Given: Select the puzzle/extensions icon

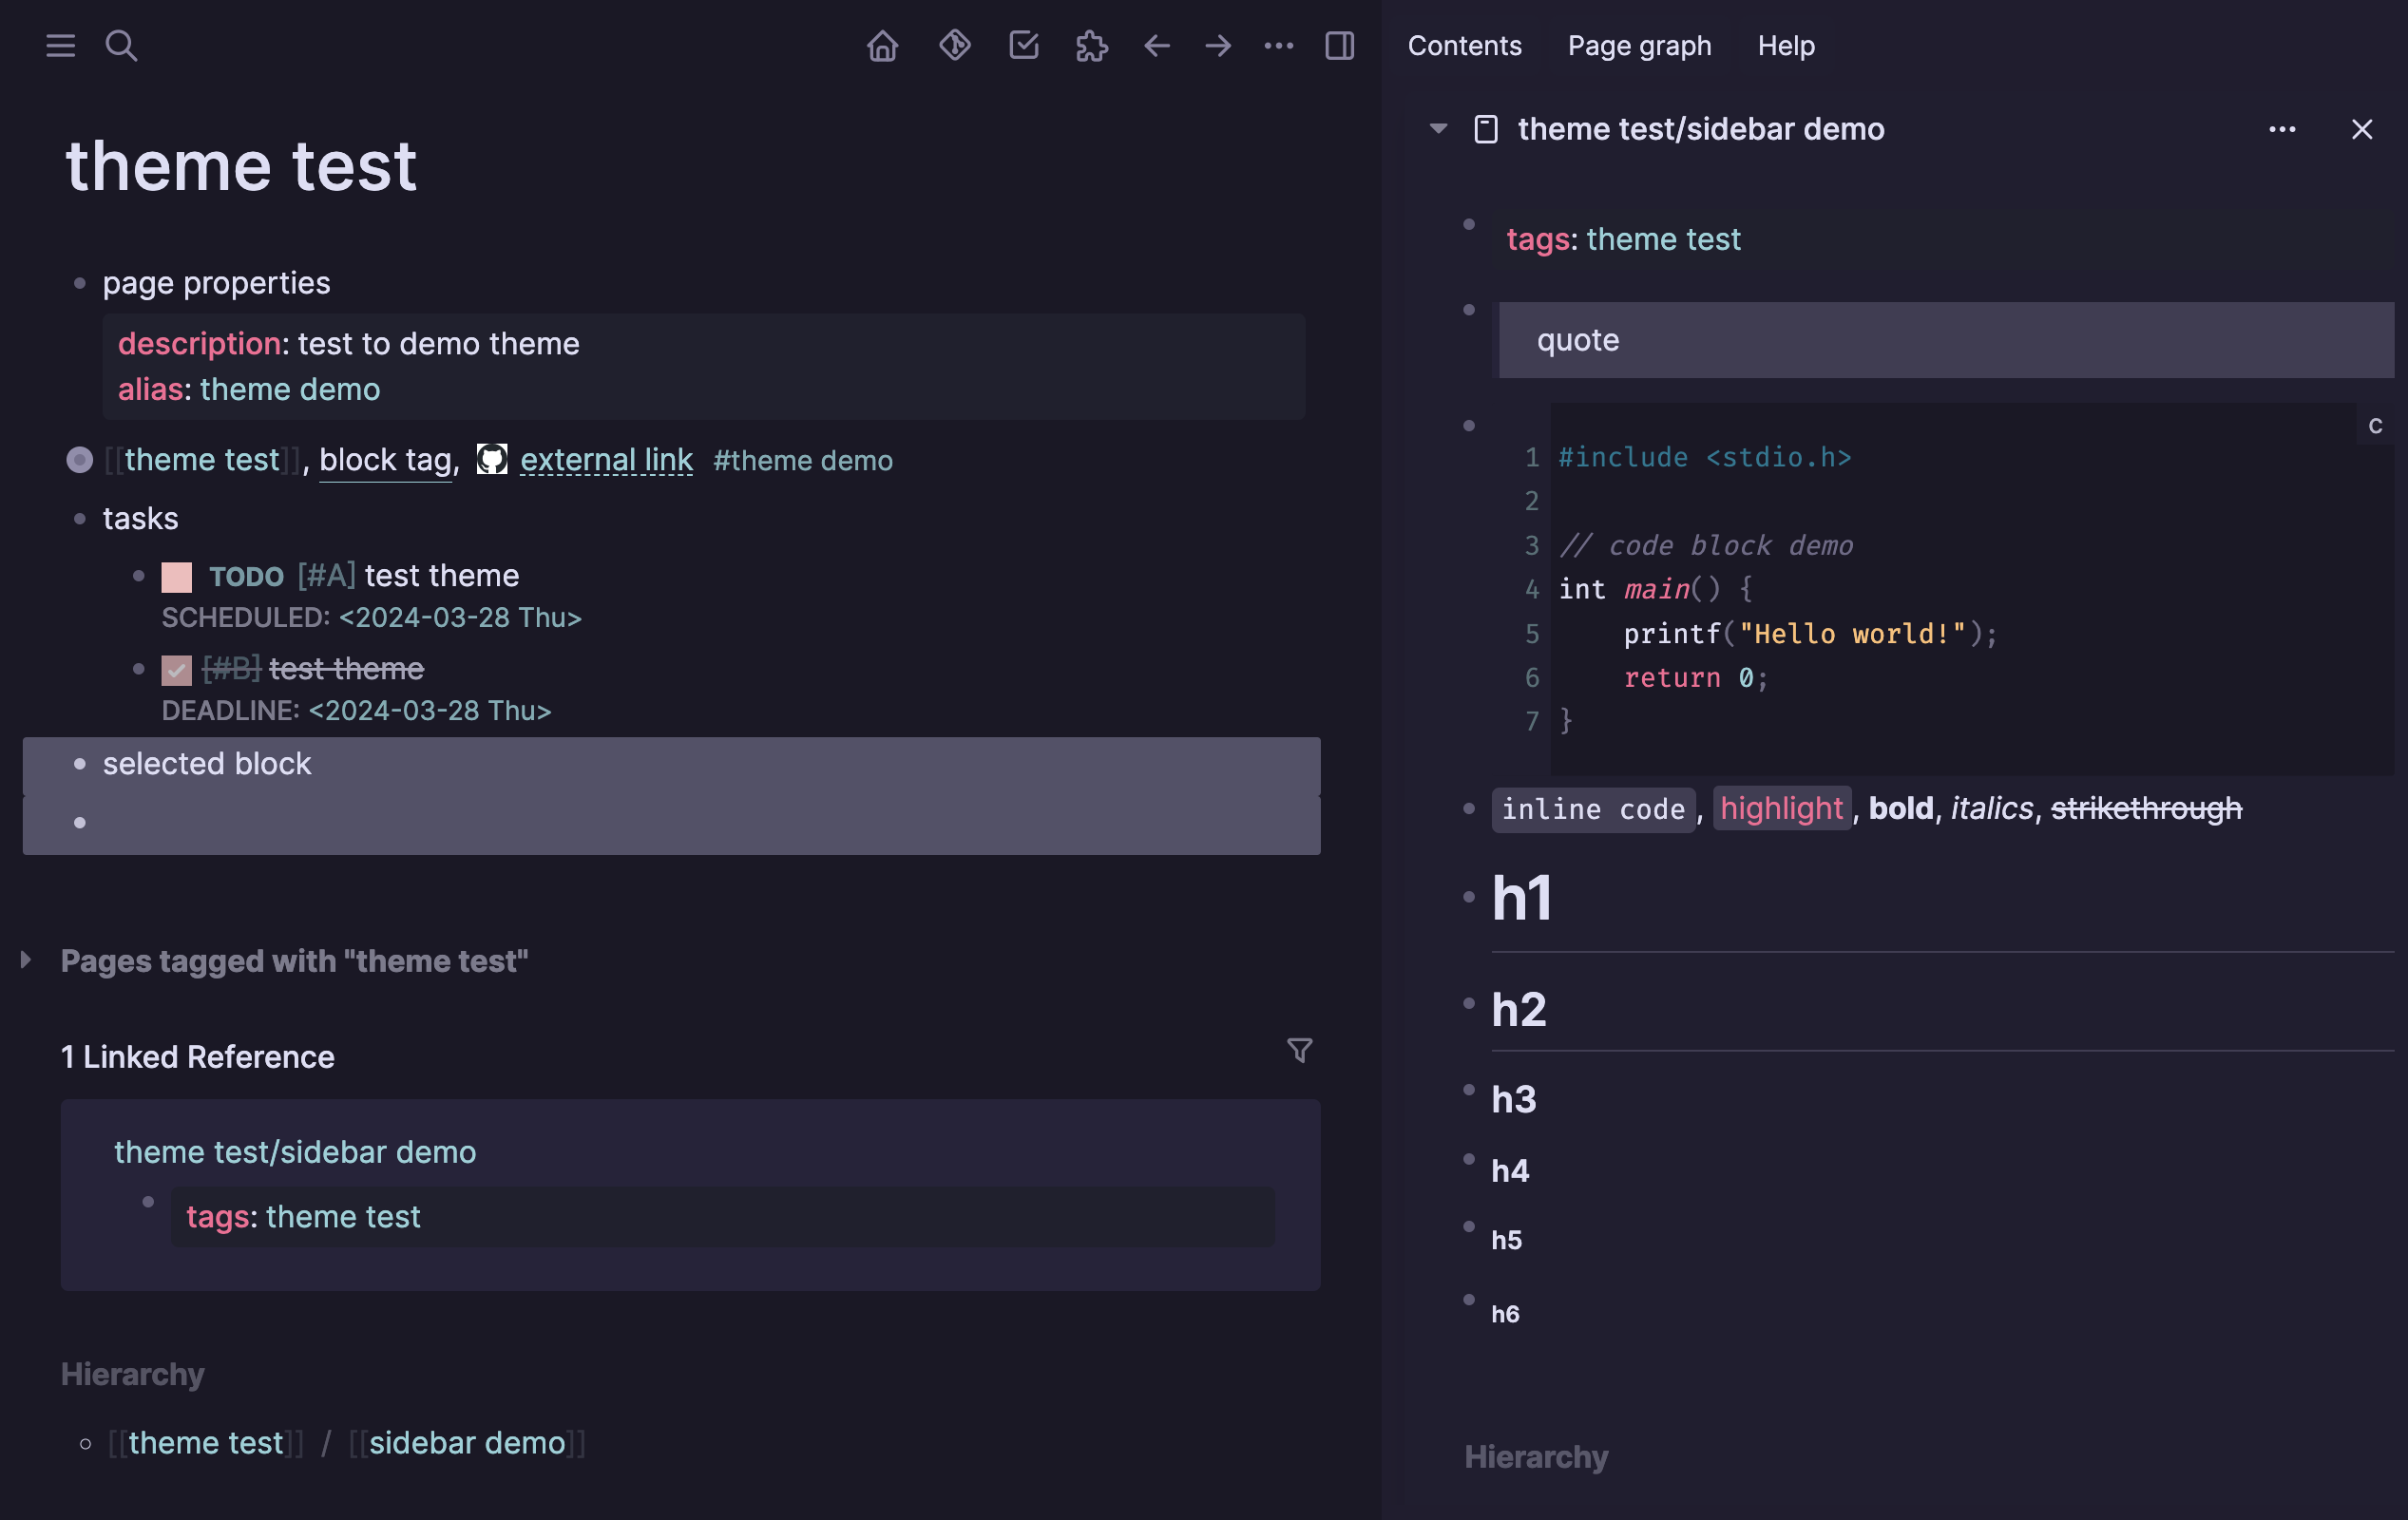Looking at the screenshot, I should pyautogui.click(x=1089, y=44).
